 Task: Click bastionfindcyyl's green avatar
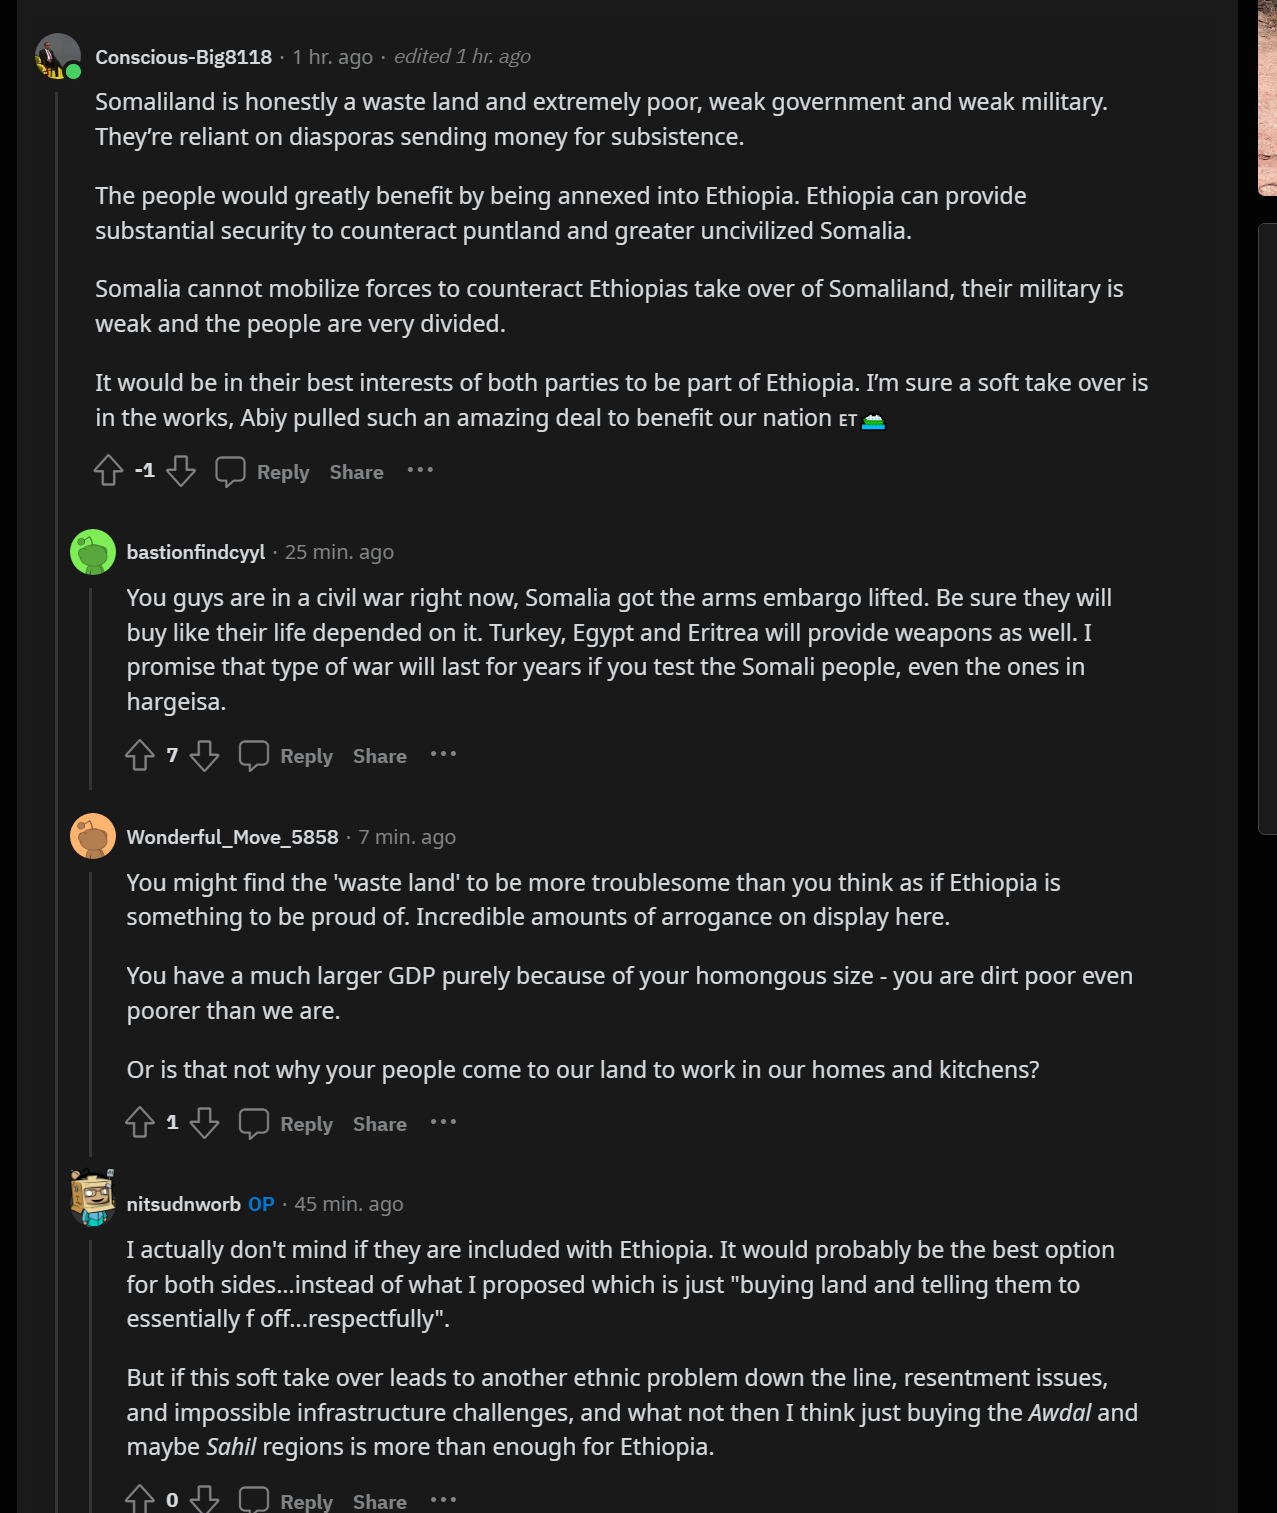point(93,552)
